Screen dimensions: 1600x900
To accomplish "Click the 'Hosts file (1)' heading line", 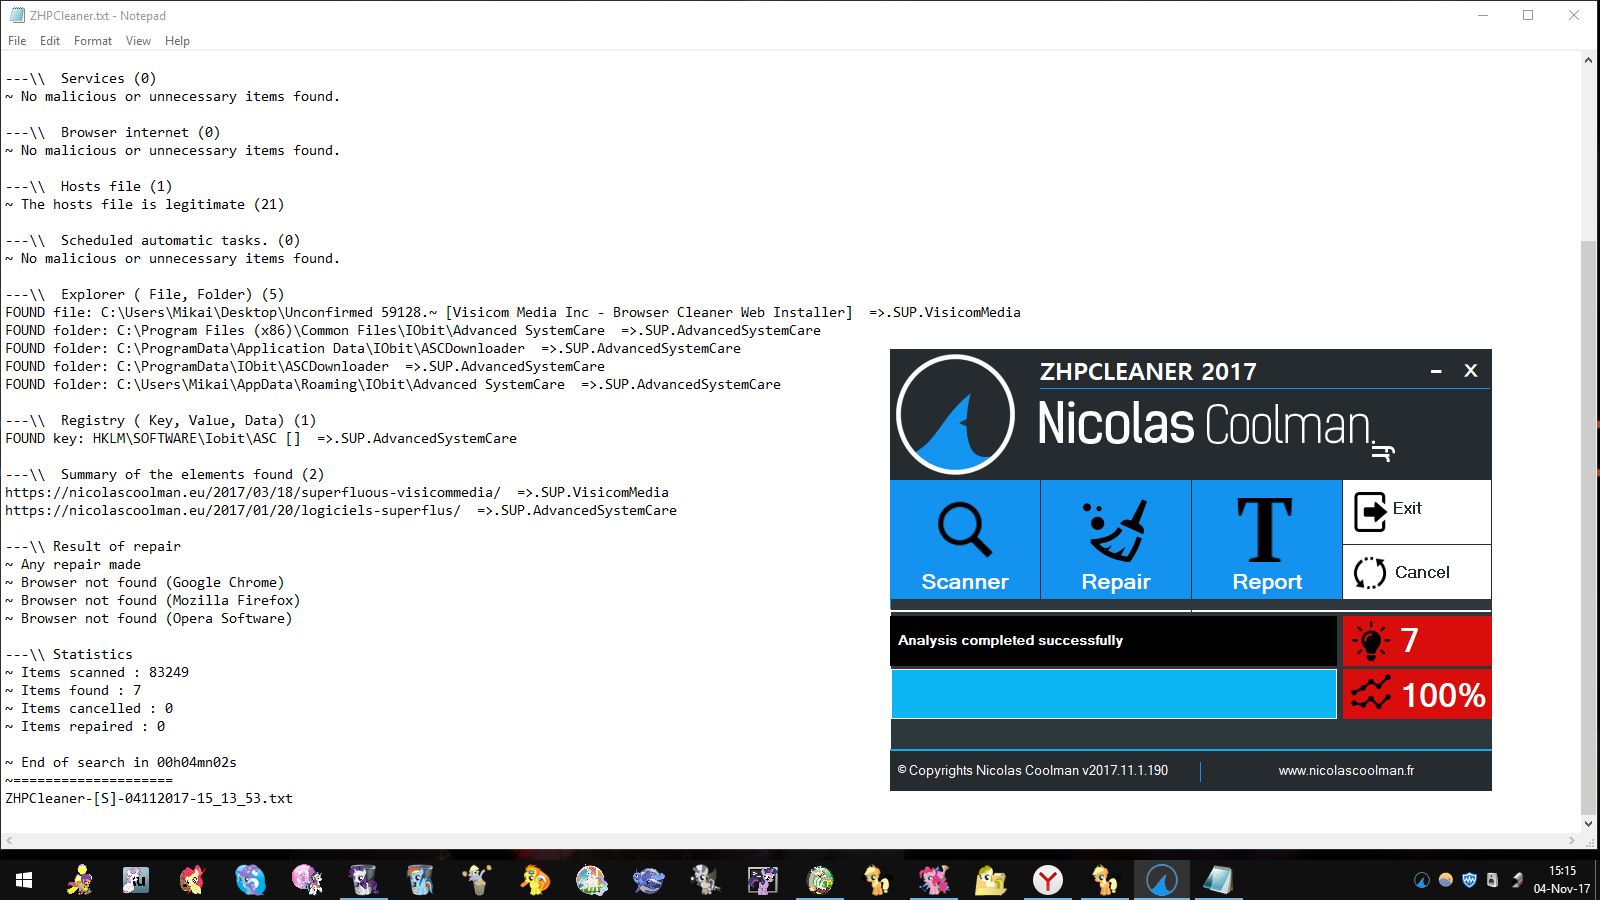I will (89, 186).
